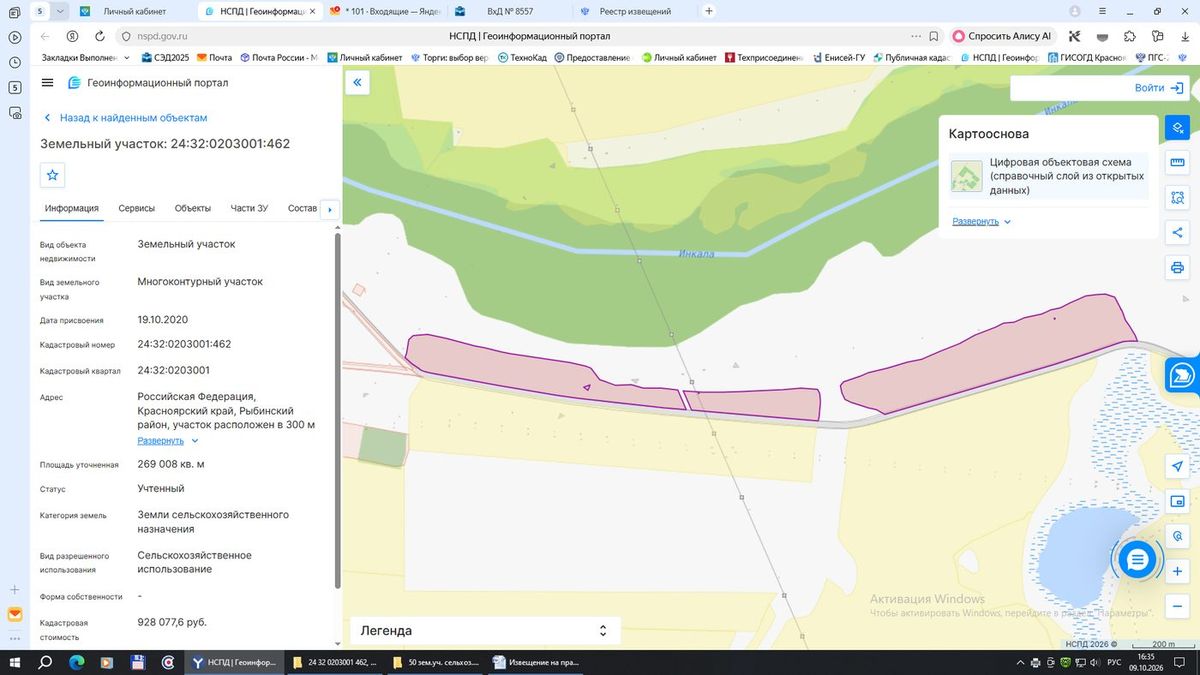Locate my position on map
The image size is (1200, 675).
[x=1178, y=467]
